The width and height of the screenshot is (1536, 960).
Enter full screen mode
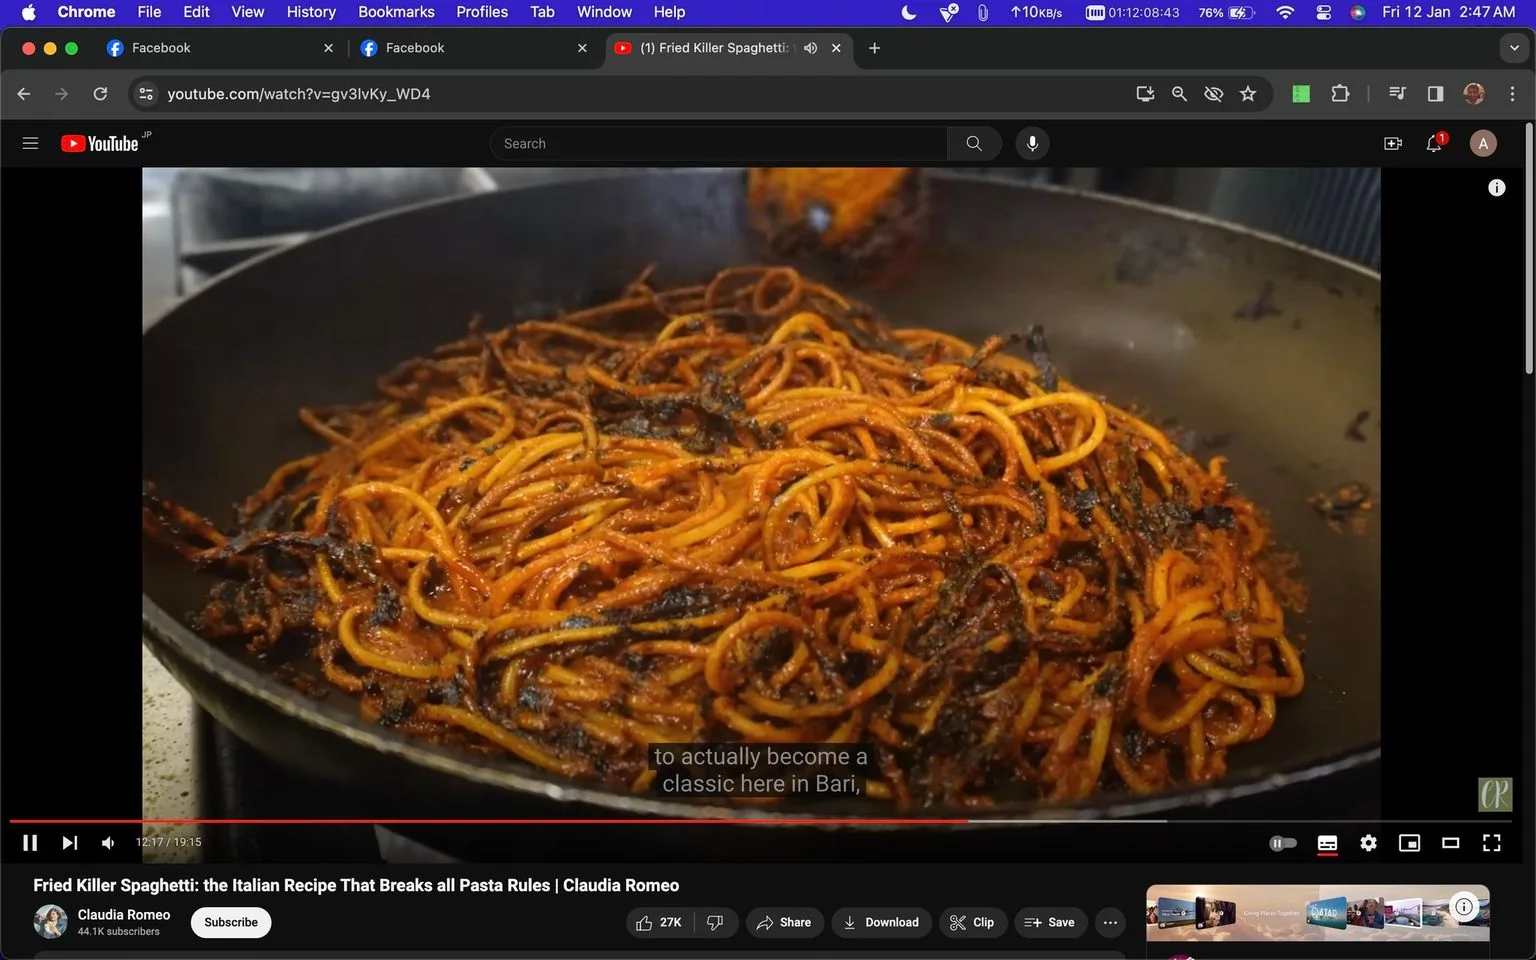(x=1491, y=843)
